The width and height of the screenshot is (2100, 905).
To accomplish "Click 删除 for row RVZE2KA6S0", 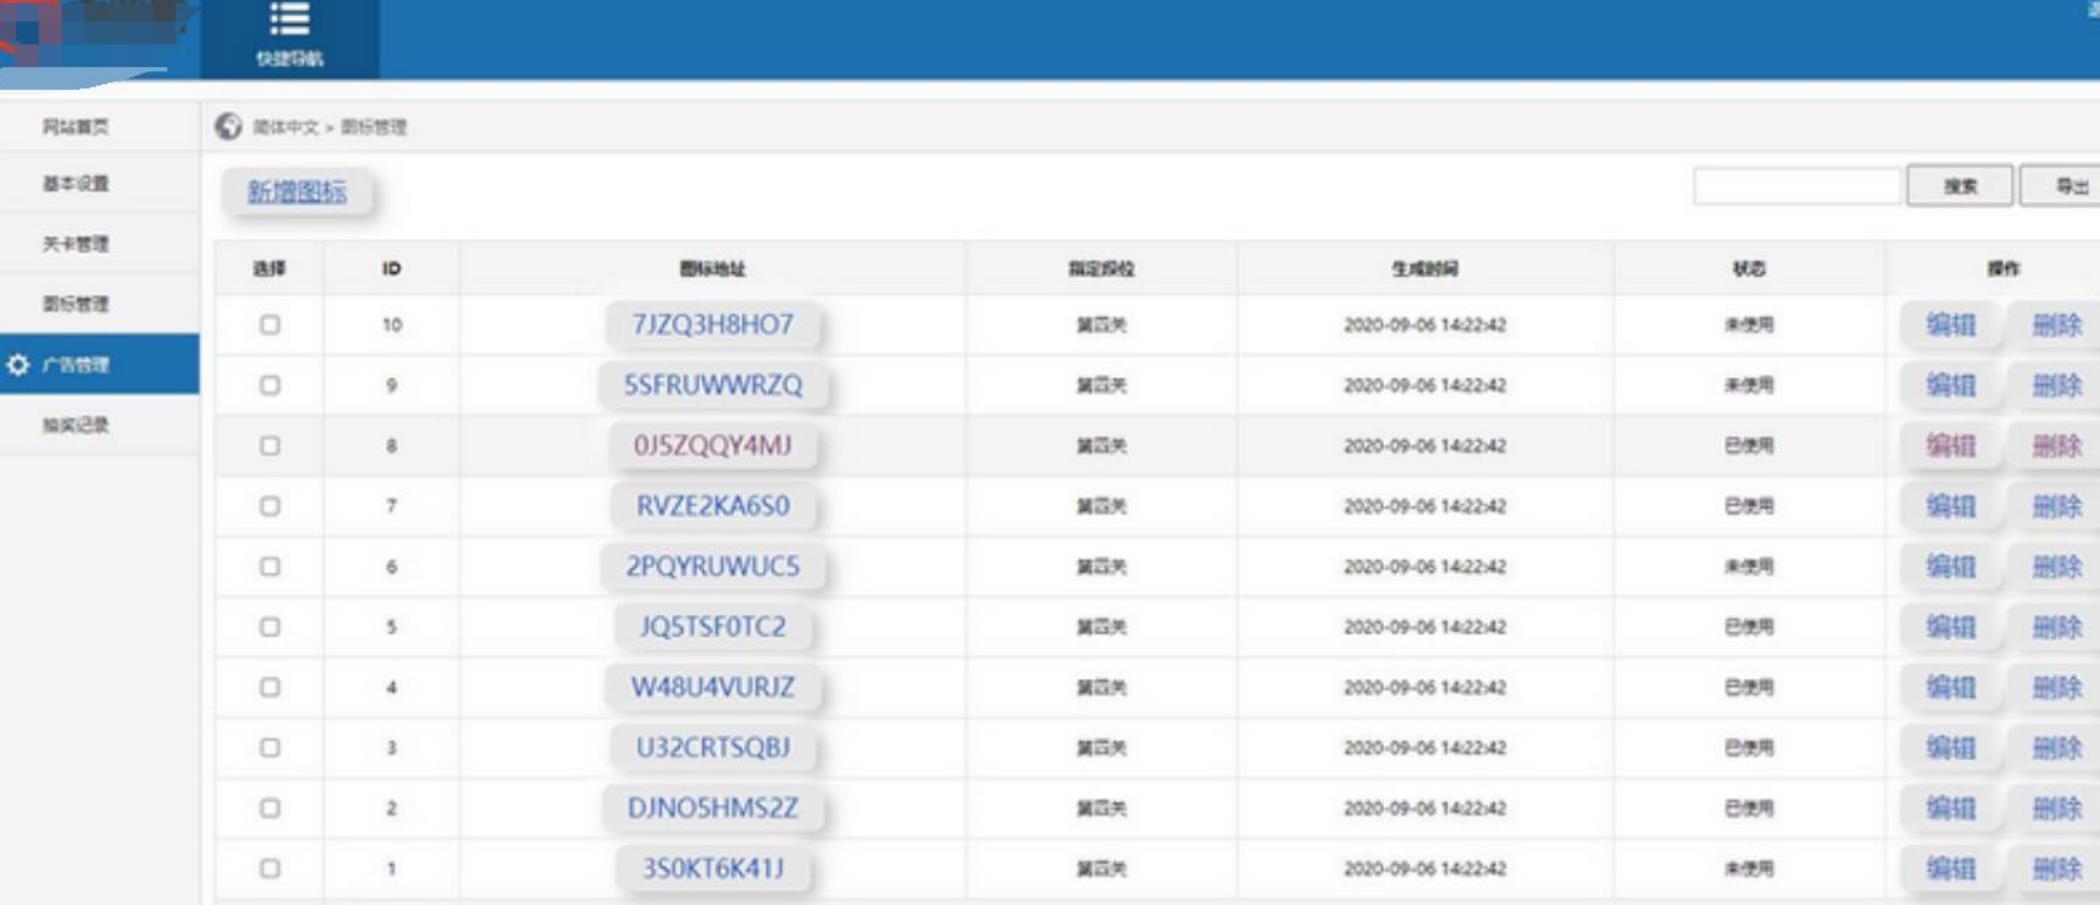I will coord(2057,506).
